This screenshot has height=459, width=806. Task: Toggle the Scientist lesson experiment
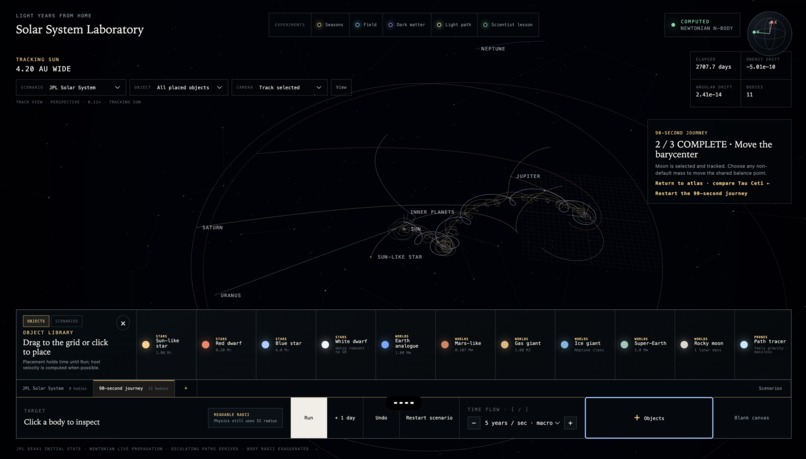coord(508,25)
